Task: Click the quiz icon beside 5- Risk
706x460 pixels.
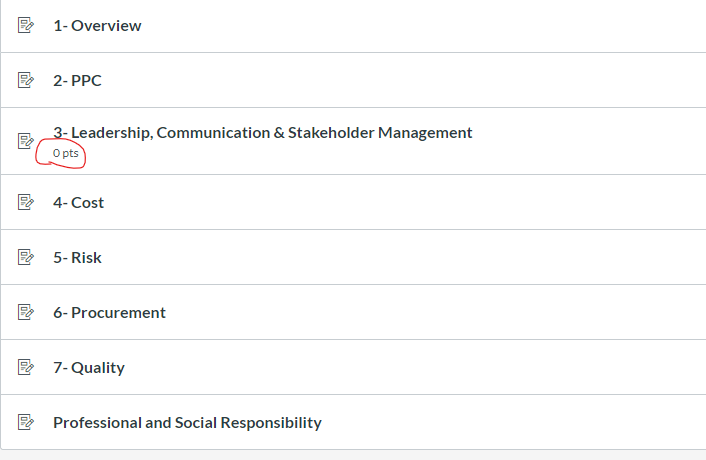Action: (26, 258)
